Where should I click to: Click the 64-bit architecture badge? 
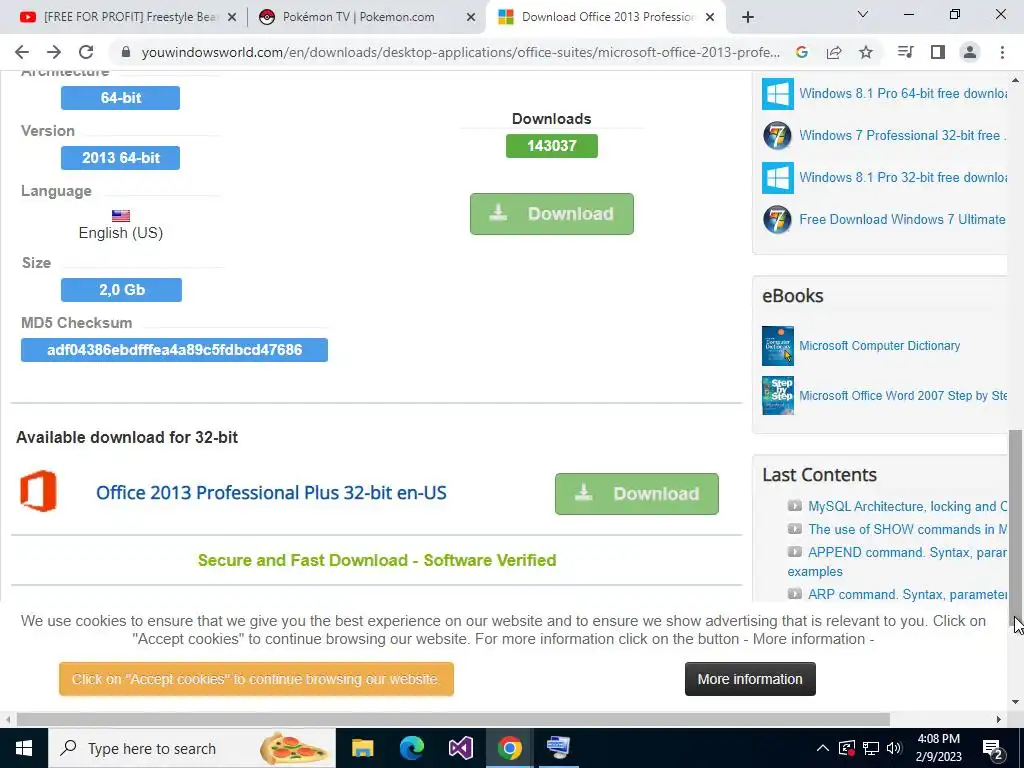pyautogui.click(x=120, y=98)
